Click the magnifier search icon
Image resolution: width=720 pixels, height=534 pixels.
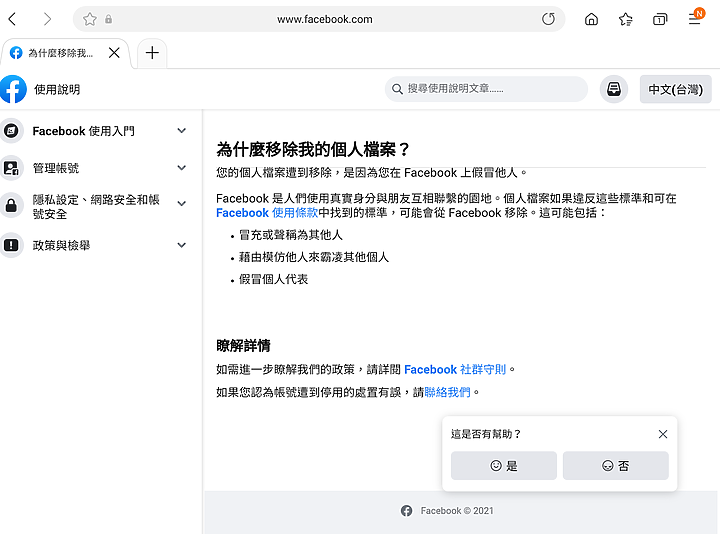click(397, 89)
